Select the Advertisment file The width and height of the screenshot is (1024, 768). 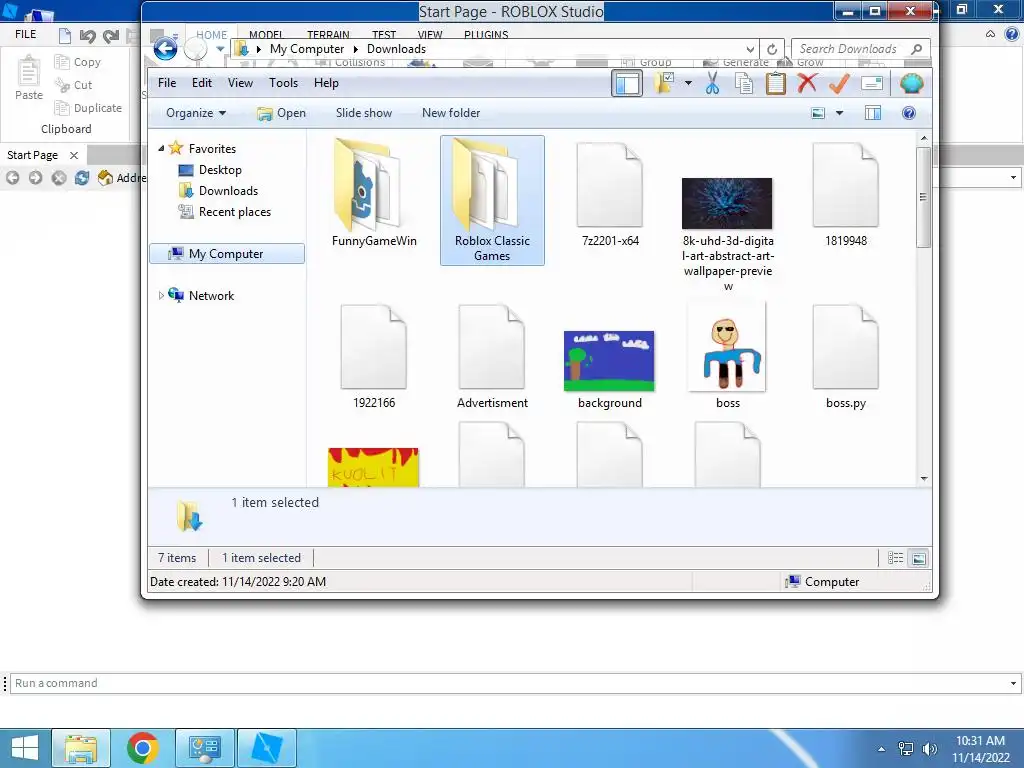point(492,357)
